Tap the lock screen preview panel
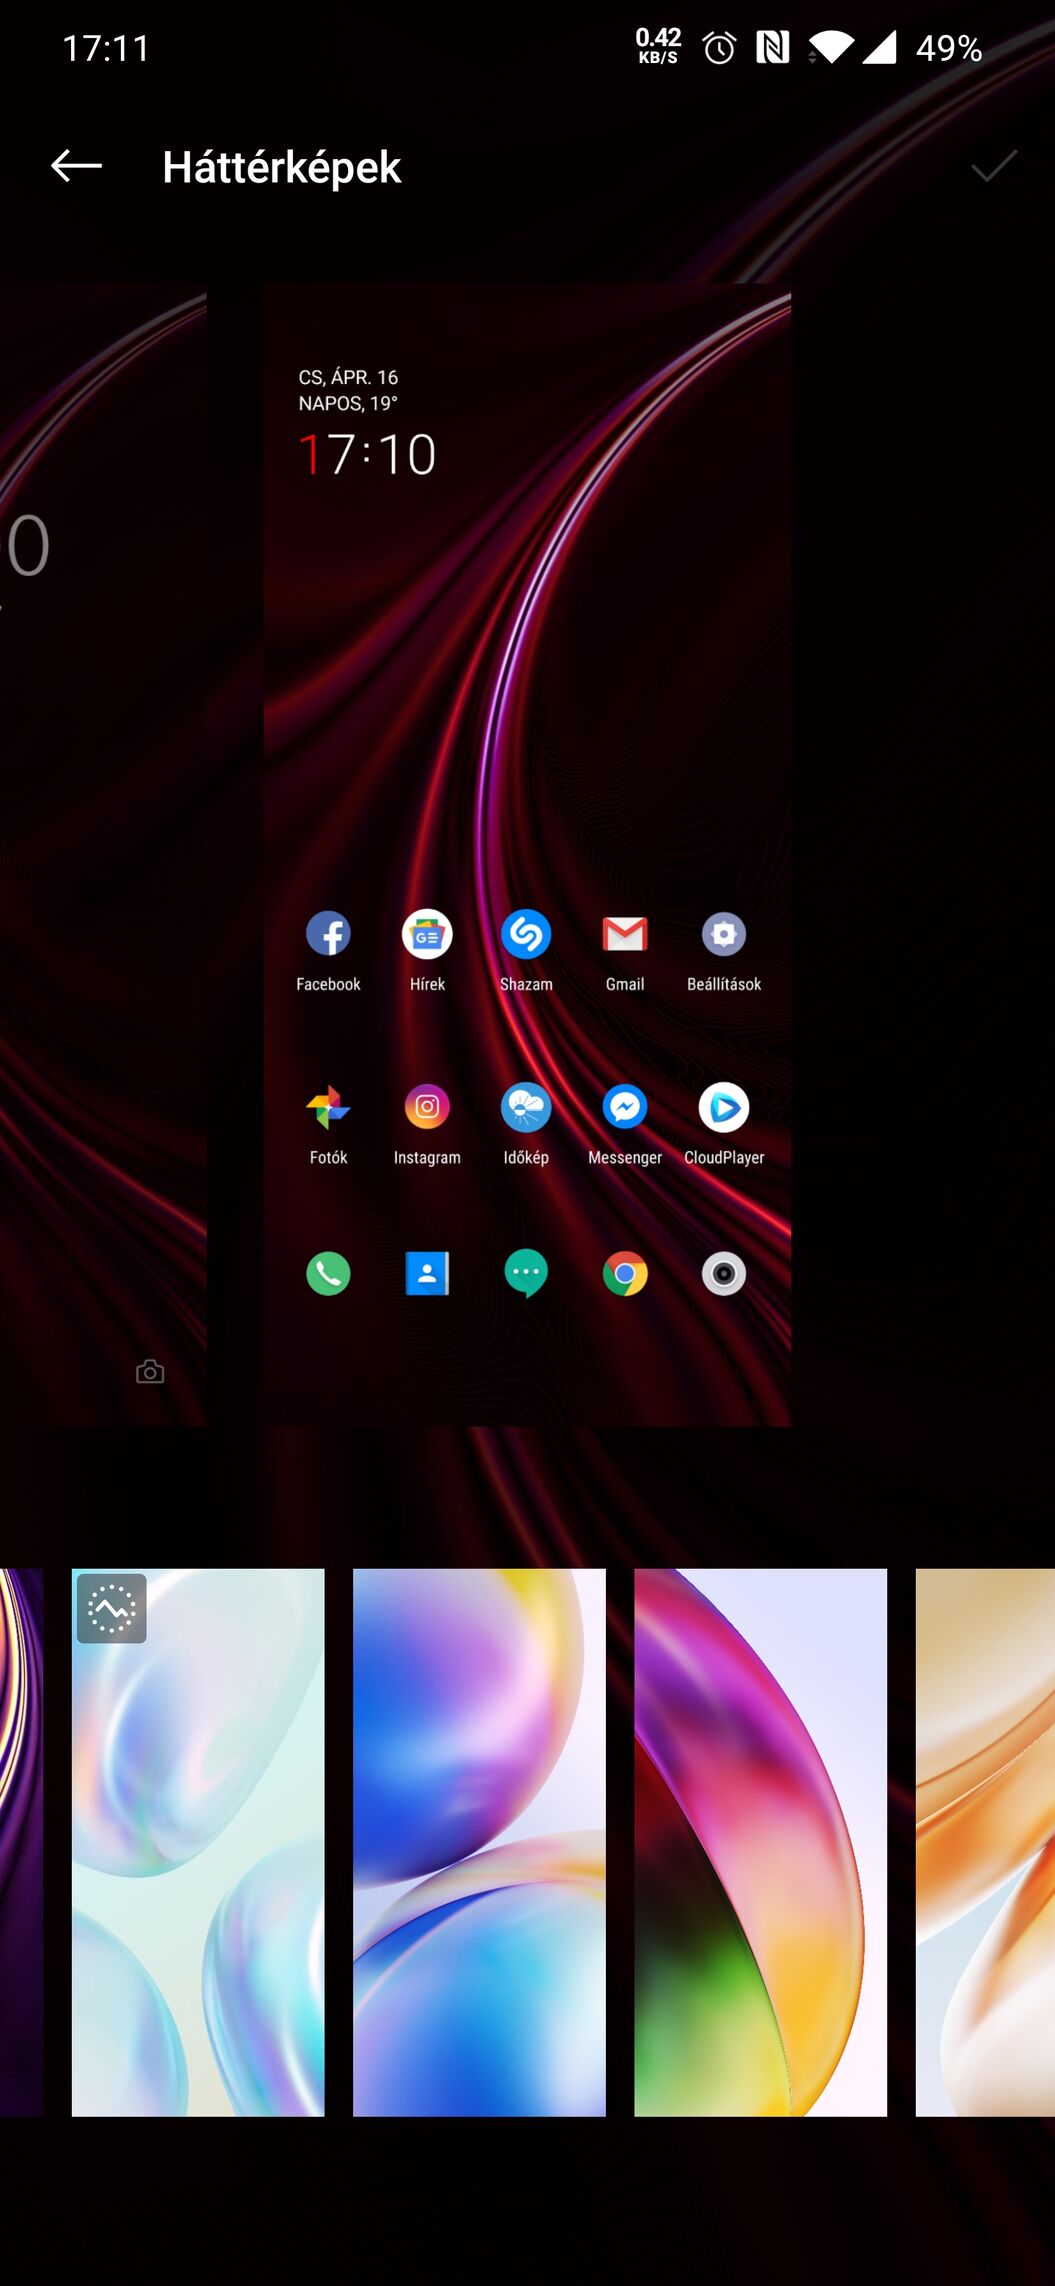Viewport: 1055px width, 2286px height. [103, 855]
